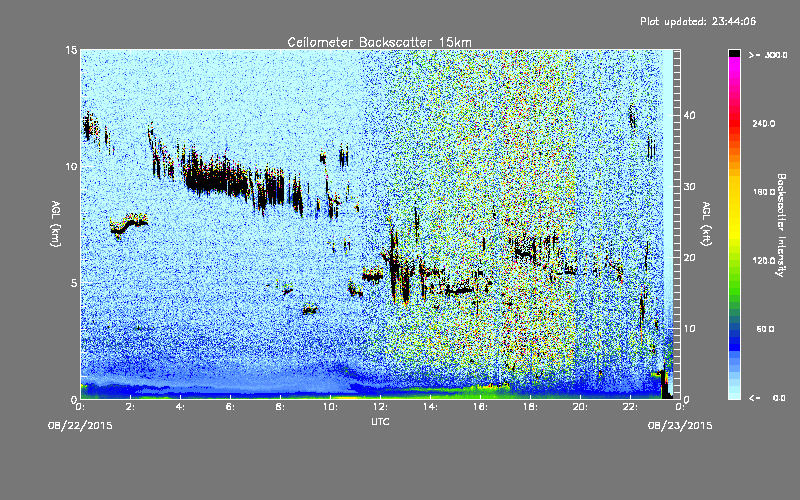Select the "40" tick on the kft axis

click(x=689, y=115)
